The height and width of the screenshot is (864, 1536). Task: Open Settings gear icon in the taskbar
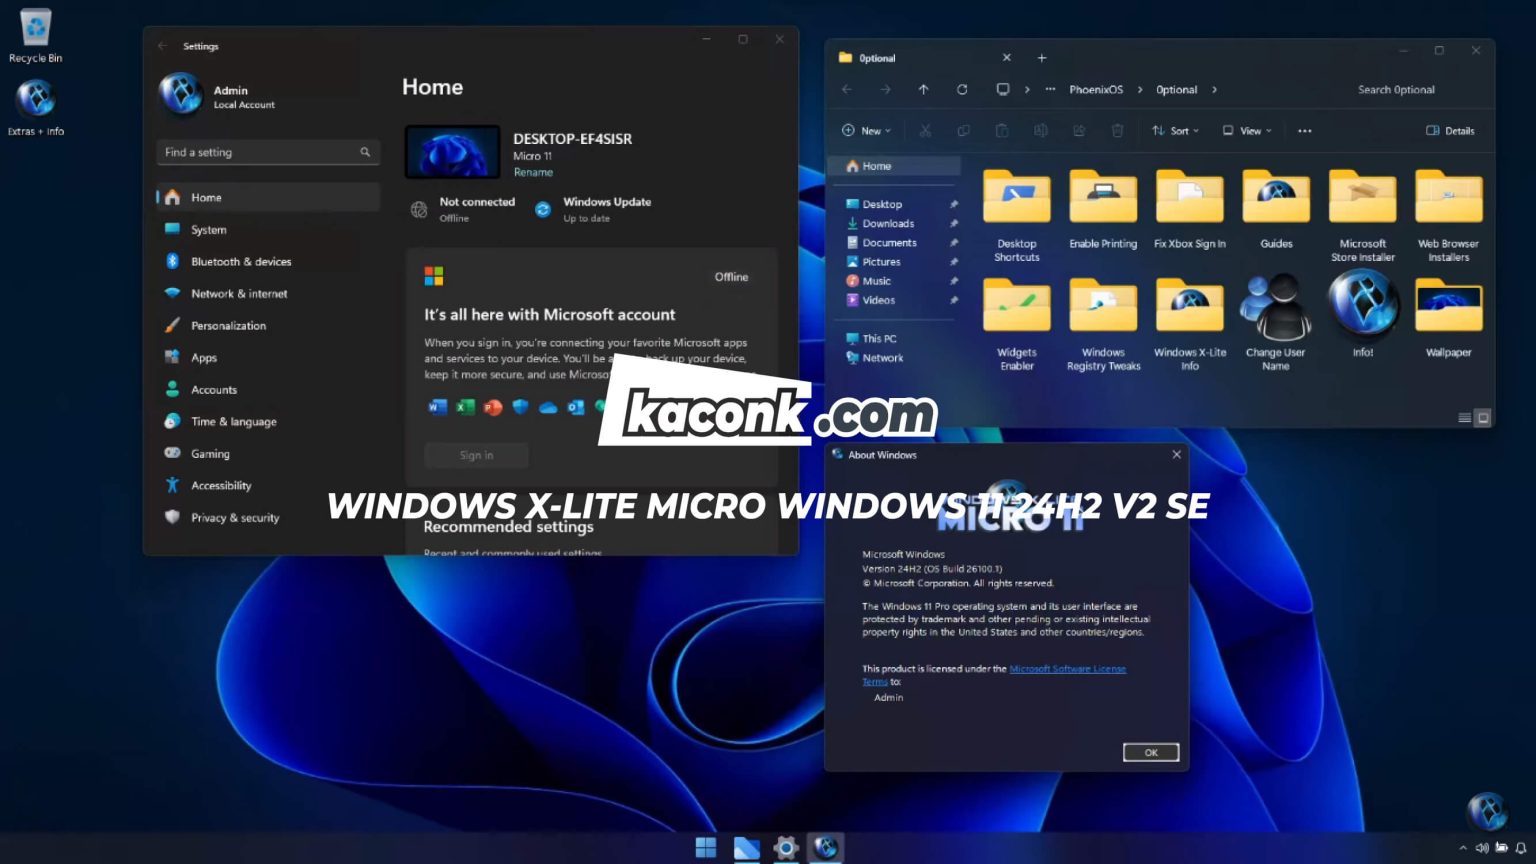786,847
